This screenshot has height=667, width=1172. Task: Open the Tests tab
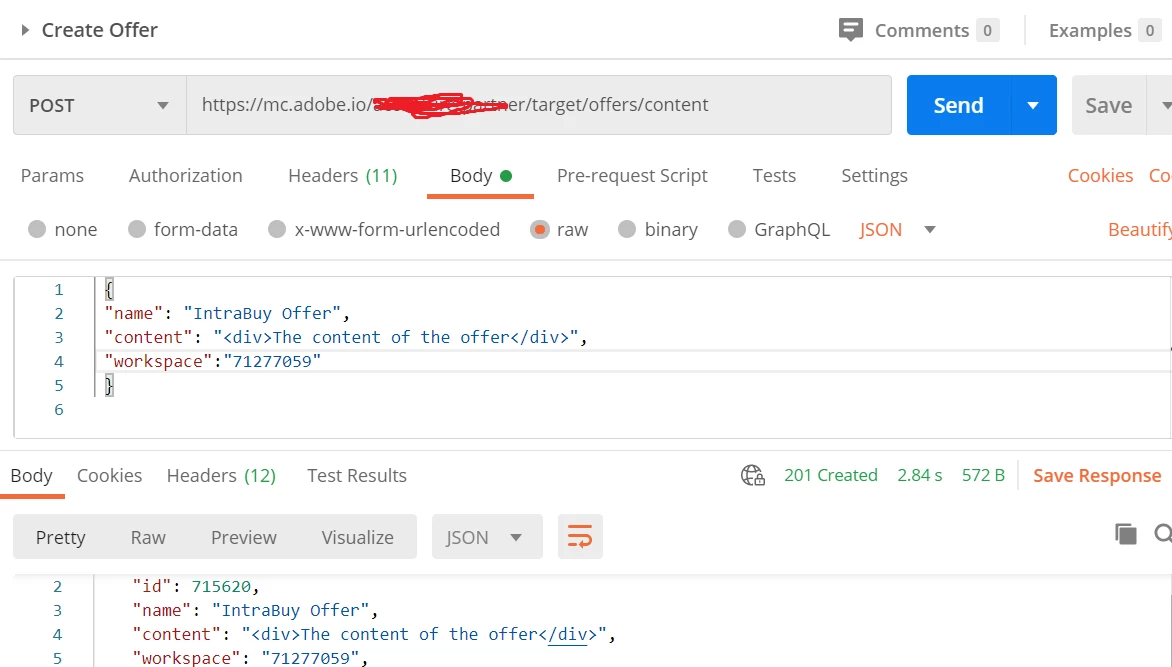(x=774, y=176)
